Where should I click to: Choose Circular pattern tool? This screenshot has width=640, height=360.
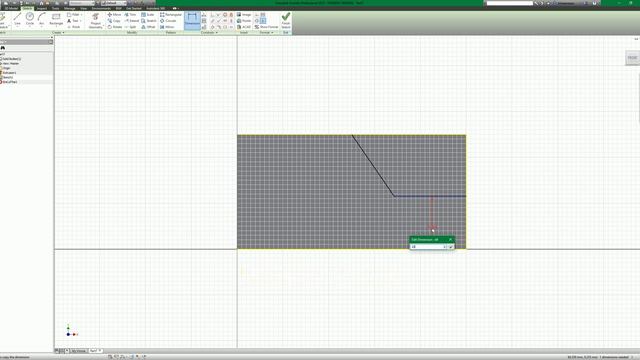(x=168, y=21)
